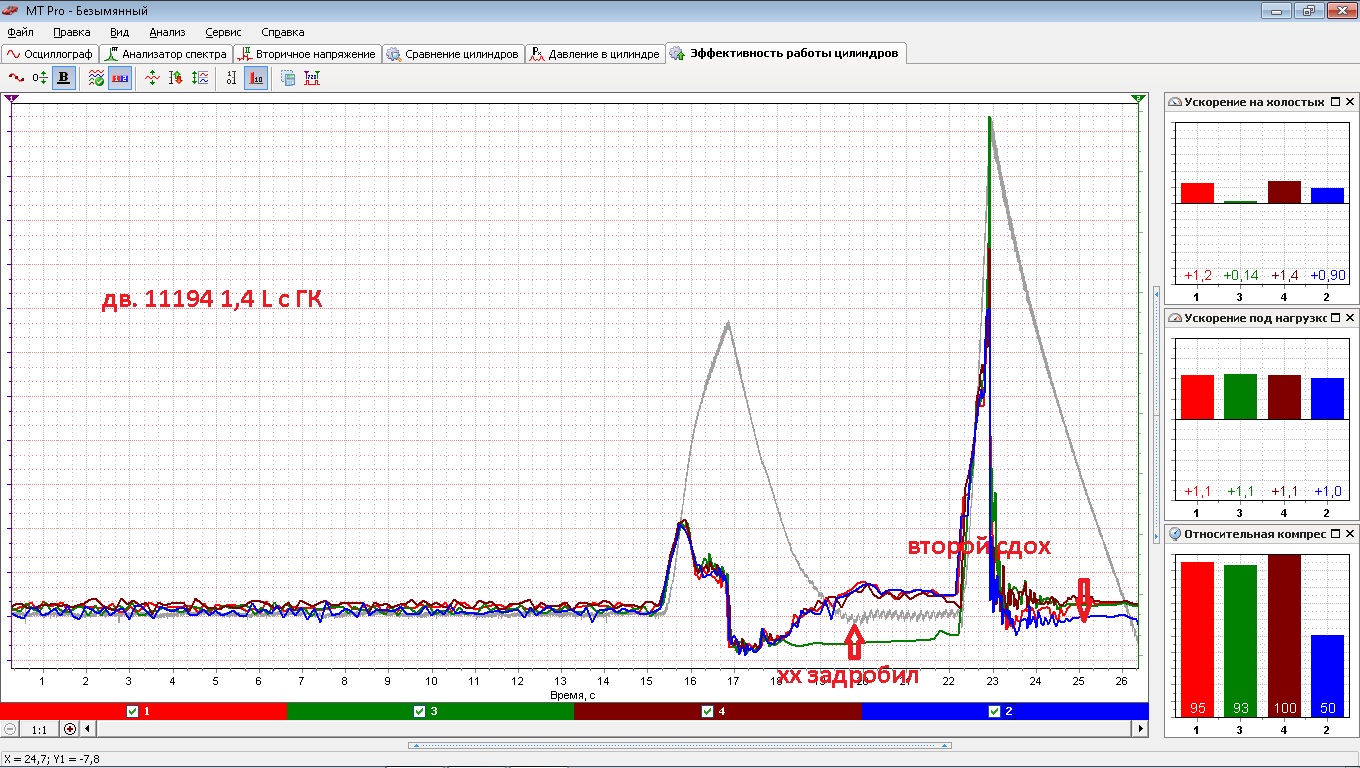Maximize the Относительная компрессия panel
The height and width of the screenshot is (768, 1360).
(1335, 534)
